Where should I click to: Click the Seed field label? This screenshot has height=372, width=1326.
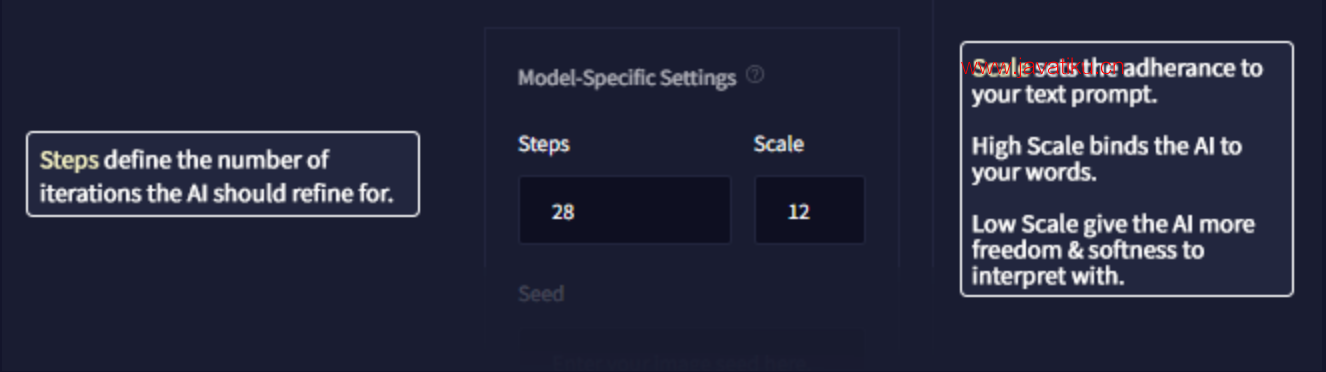pyautogui.click(x=541, y=294)
